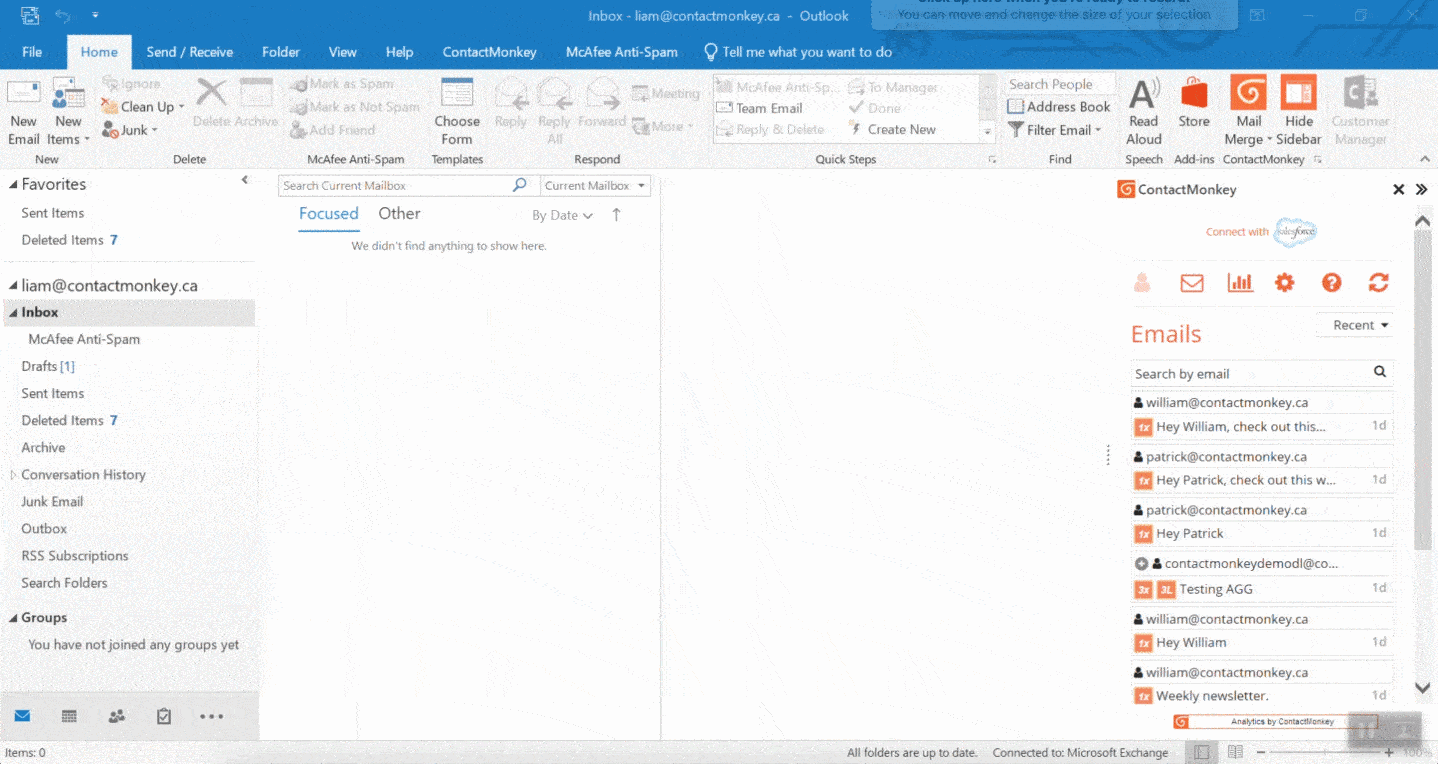Click Clean Up in Delete group

click(143, 107)
